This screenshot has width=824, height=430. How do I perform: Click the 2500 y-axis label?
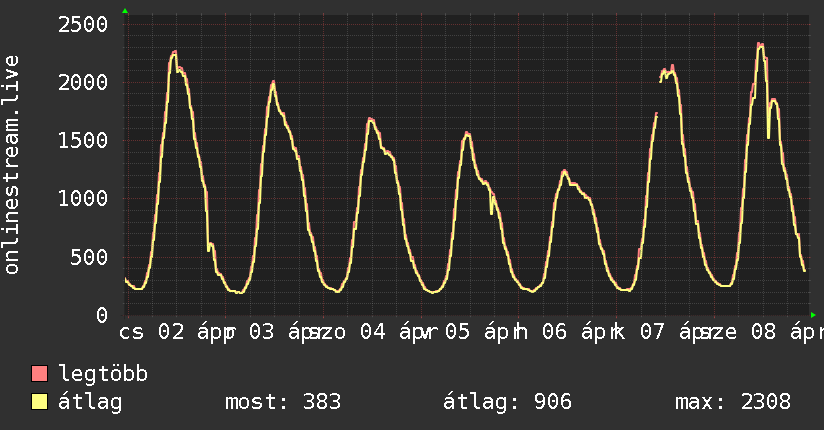click(83, 24)
